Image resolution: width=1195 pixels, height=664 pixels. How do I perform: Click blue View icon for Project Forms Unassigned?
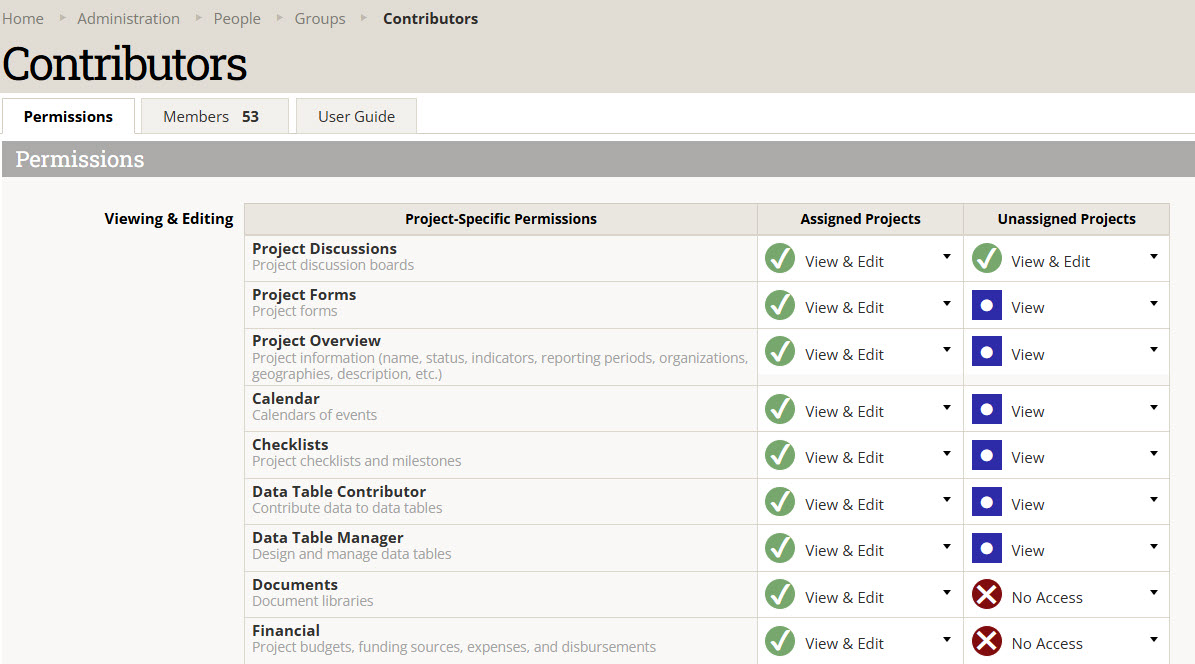[x=987, y=306]
